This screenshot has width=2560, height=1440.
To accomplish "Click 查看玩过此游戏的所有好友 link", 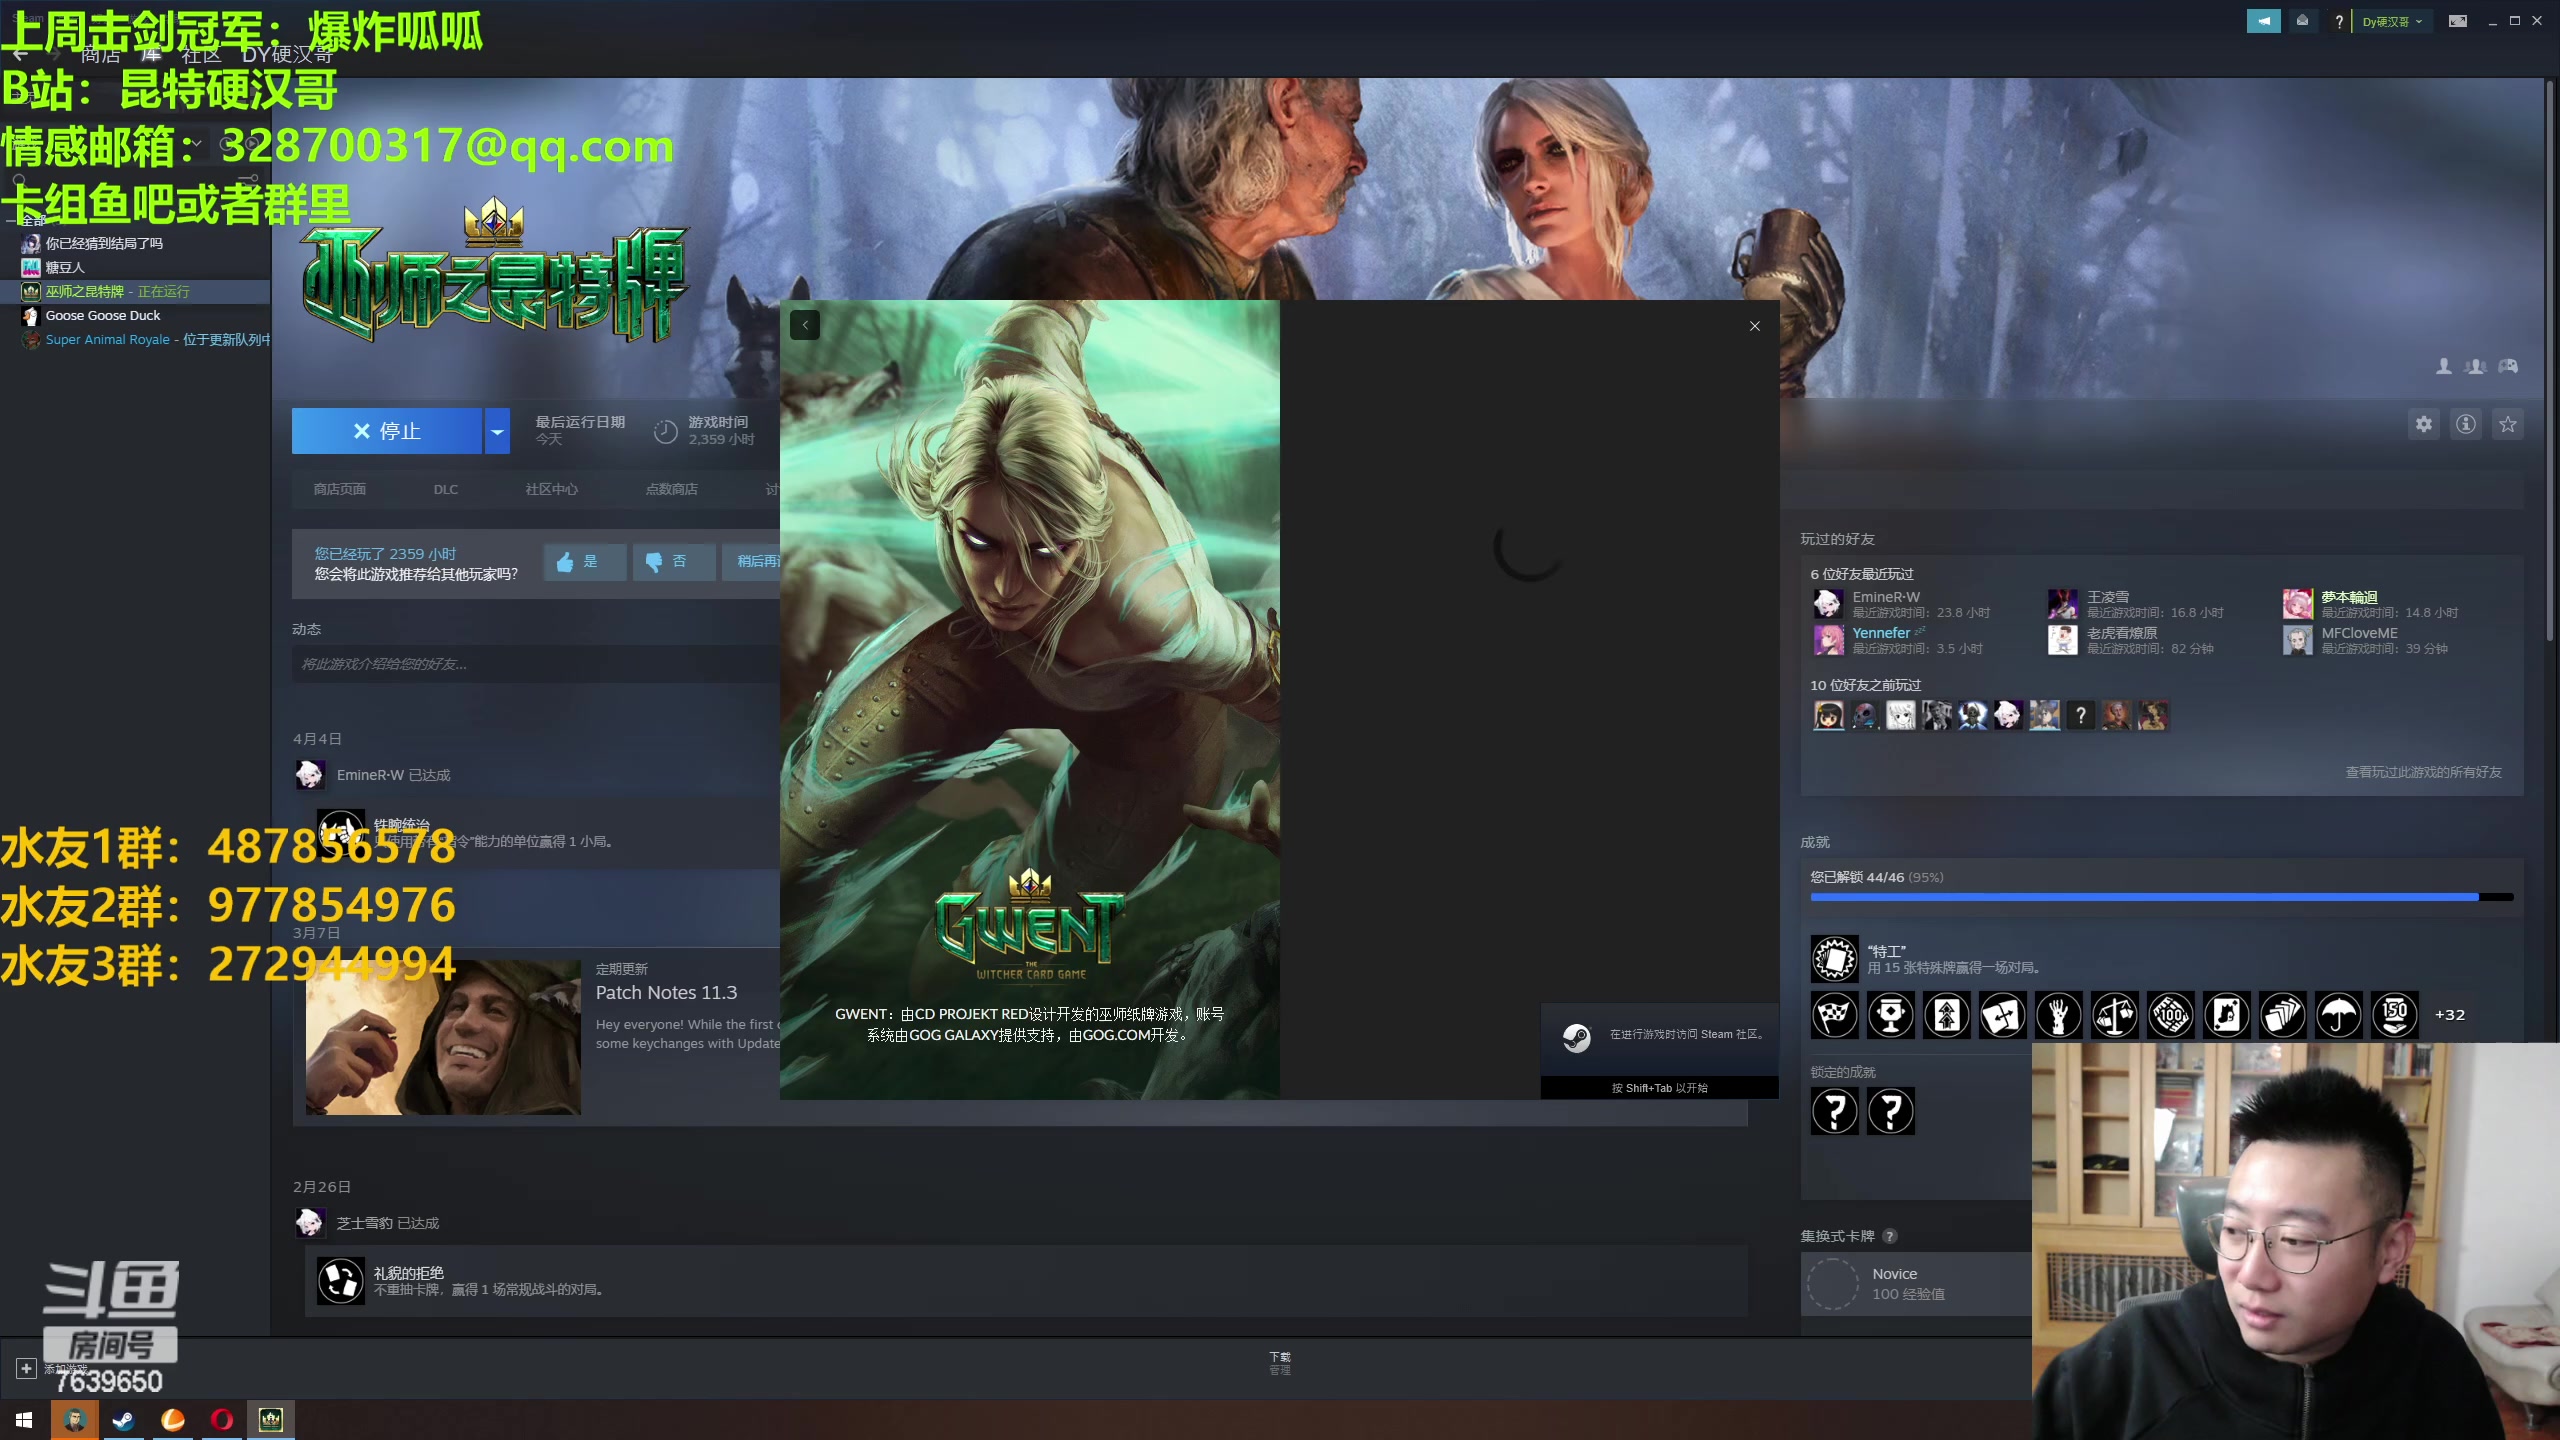I will 2423,772.
